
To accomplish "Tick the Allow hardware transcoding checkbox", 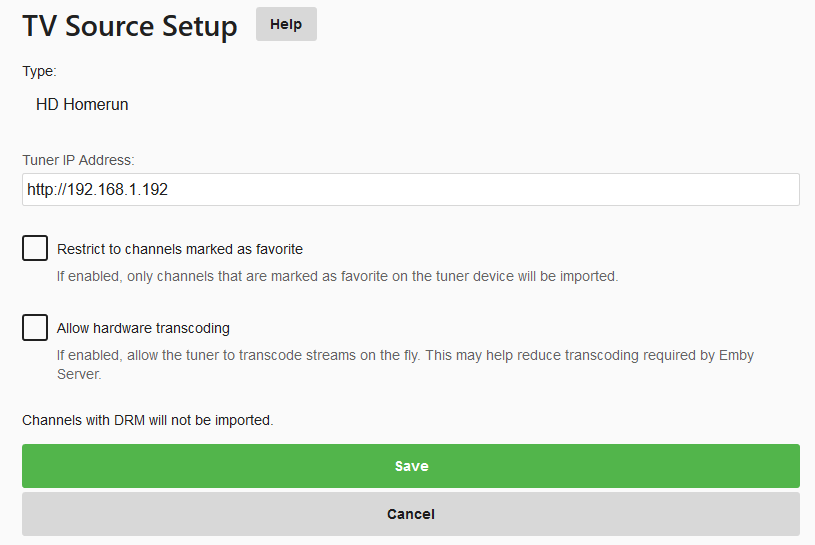I will [x=35, y=327].
